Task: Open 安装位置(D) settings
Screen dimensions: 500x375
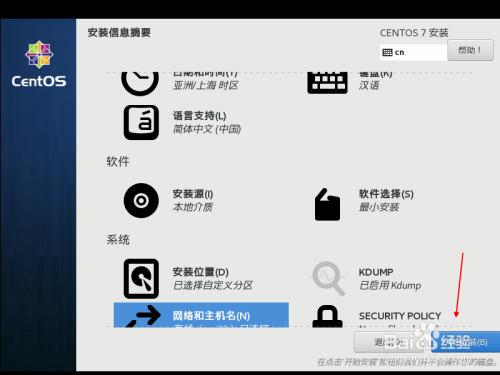Action: pyautogui.click(x=201, y=272)
